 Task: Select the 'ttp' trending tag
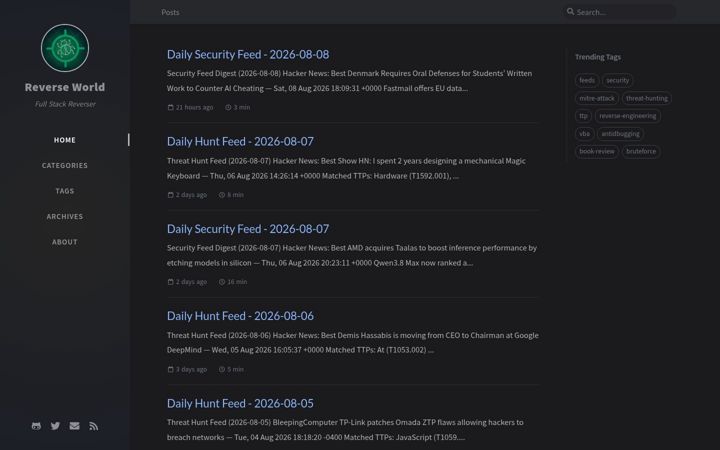583,116
